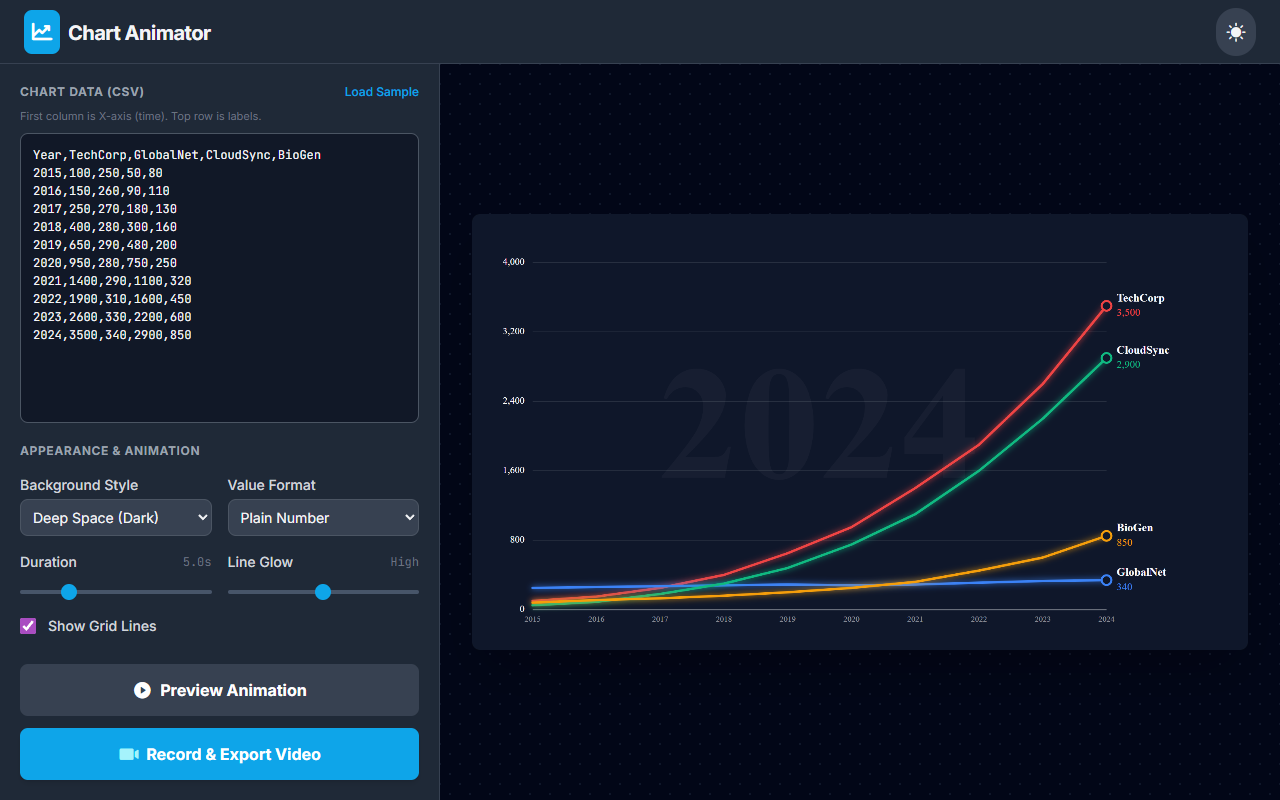Click the Line Glow slider handle
The width and height of the screenshot is (1280, 800).
pos(322,592)
